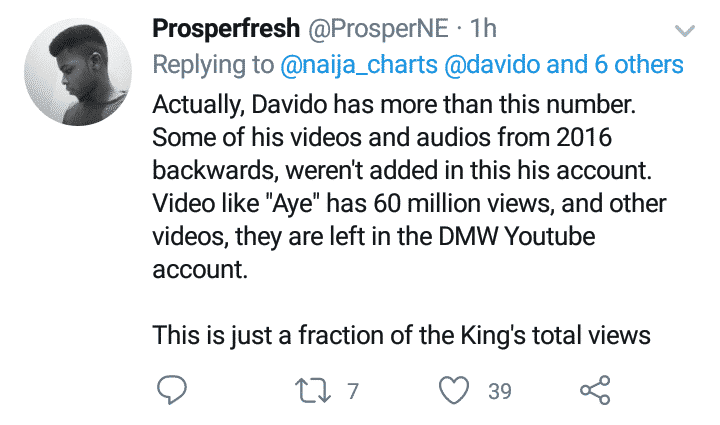Click the like count of 39
This screenshot has width=720, height=425.
[500, 391]
